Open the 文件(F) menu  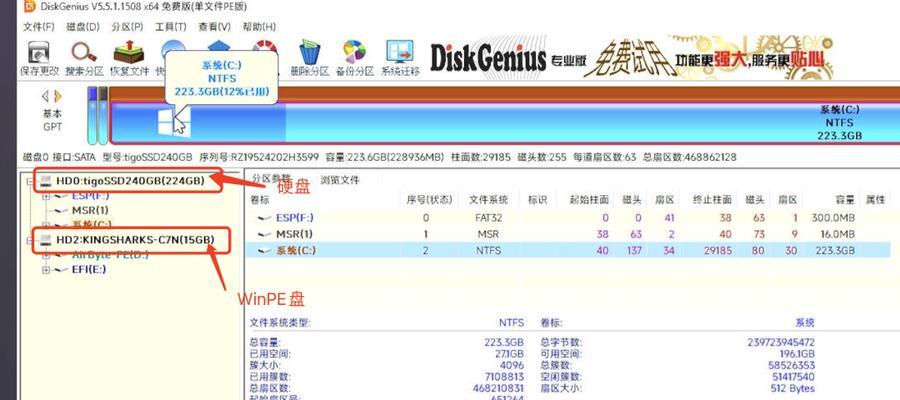tap(38, 26)
